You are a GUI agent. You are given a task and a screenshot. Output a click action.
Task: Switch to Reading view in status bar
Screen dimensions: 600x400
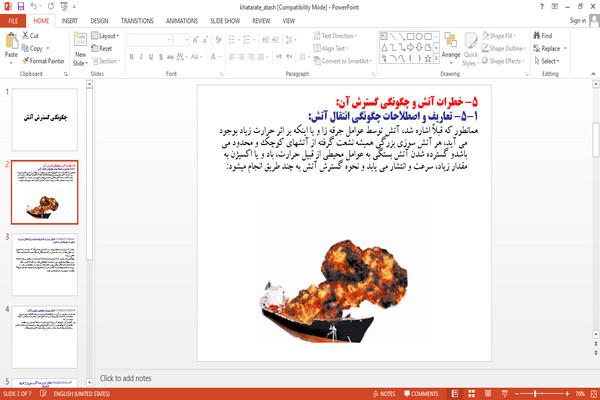pos(488,393)
